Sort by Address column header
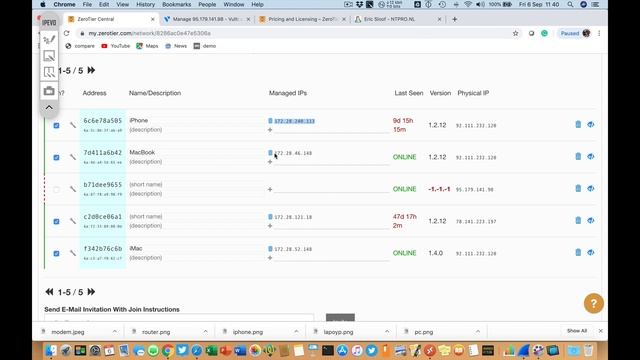 [94, 93]
